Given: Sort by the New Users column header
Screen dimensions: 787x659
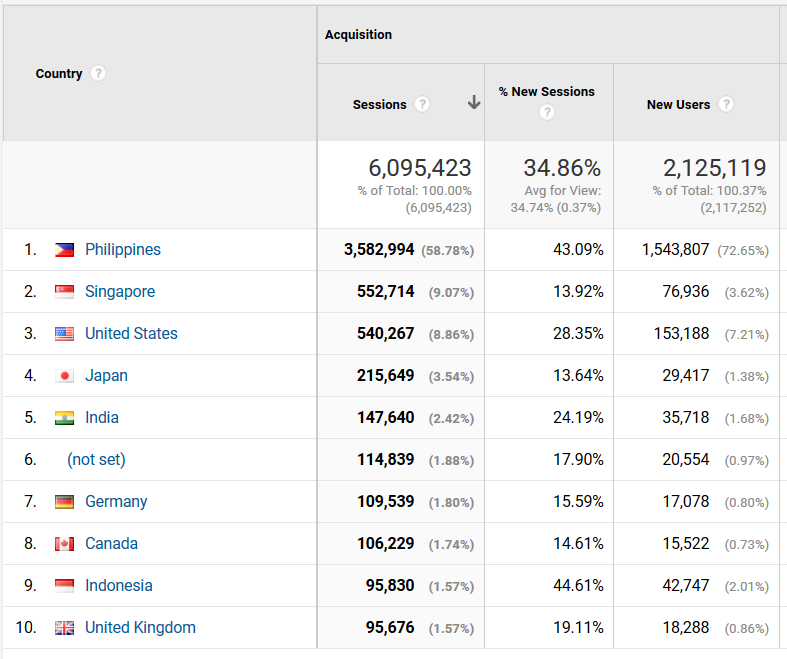Looking at the screenshot, I should 678,104.
